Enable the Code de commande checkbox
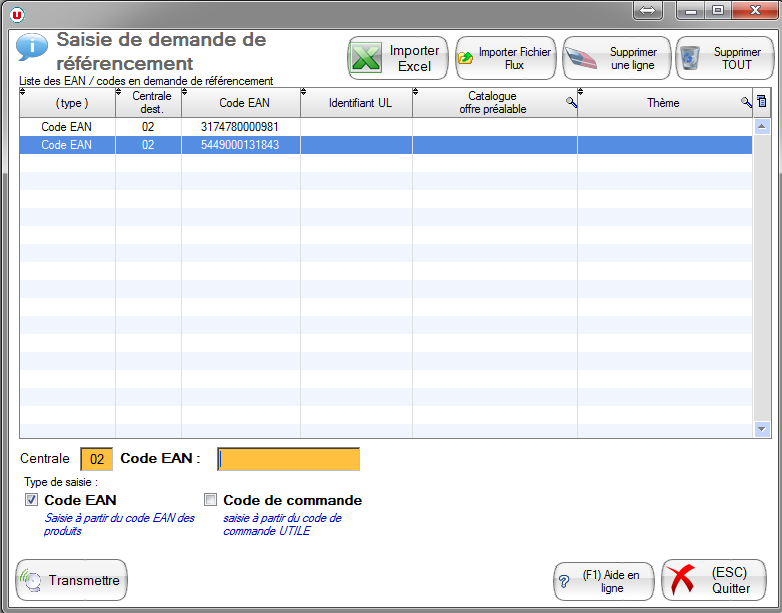Screen dimensions: 782x613 [x=211, y=500]
